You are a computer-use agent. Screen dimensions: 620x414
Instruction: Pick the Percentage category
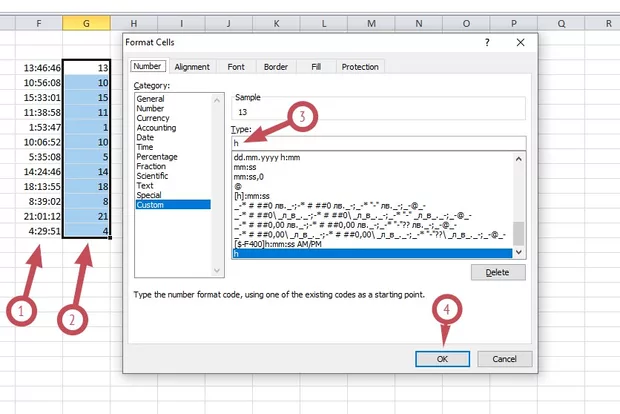pos(157,157)
